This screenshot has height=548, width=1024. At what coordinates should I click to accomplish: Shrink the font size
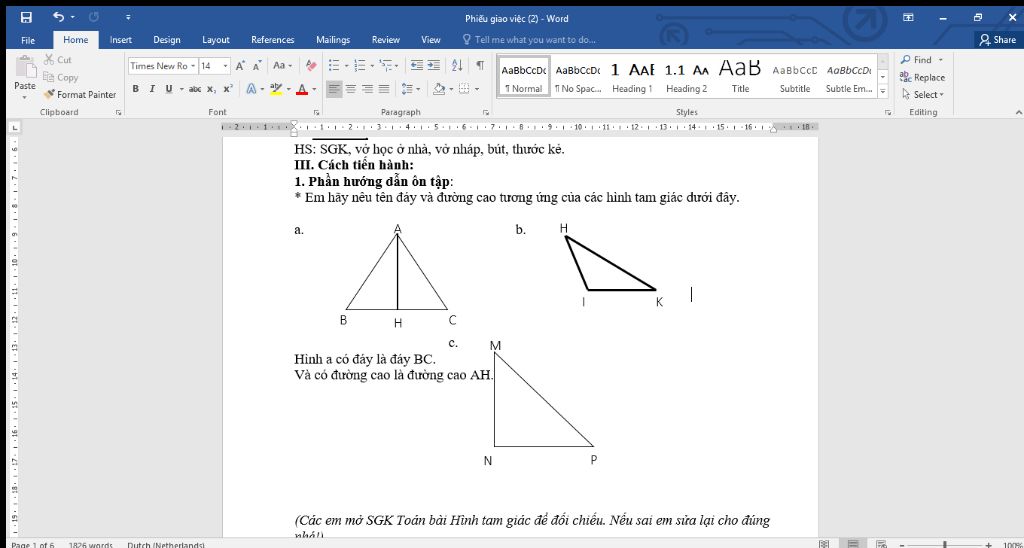click(x=257, y=66)
